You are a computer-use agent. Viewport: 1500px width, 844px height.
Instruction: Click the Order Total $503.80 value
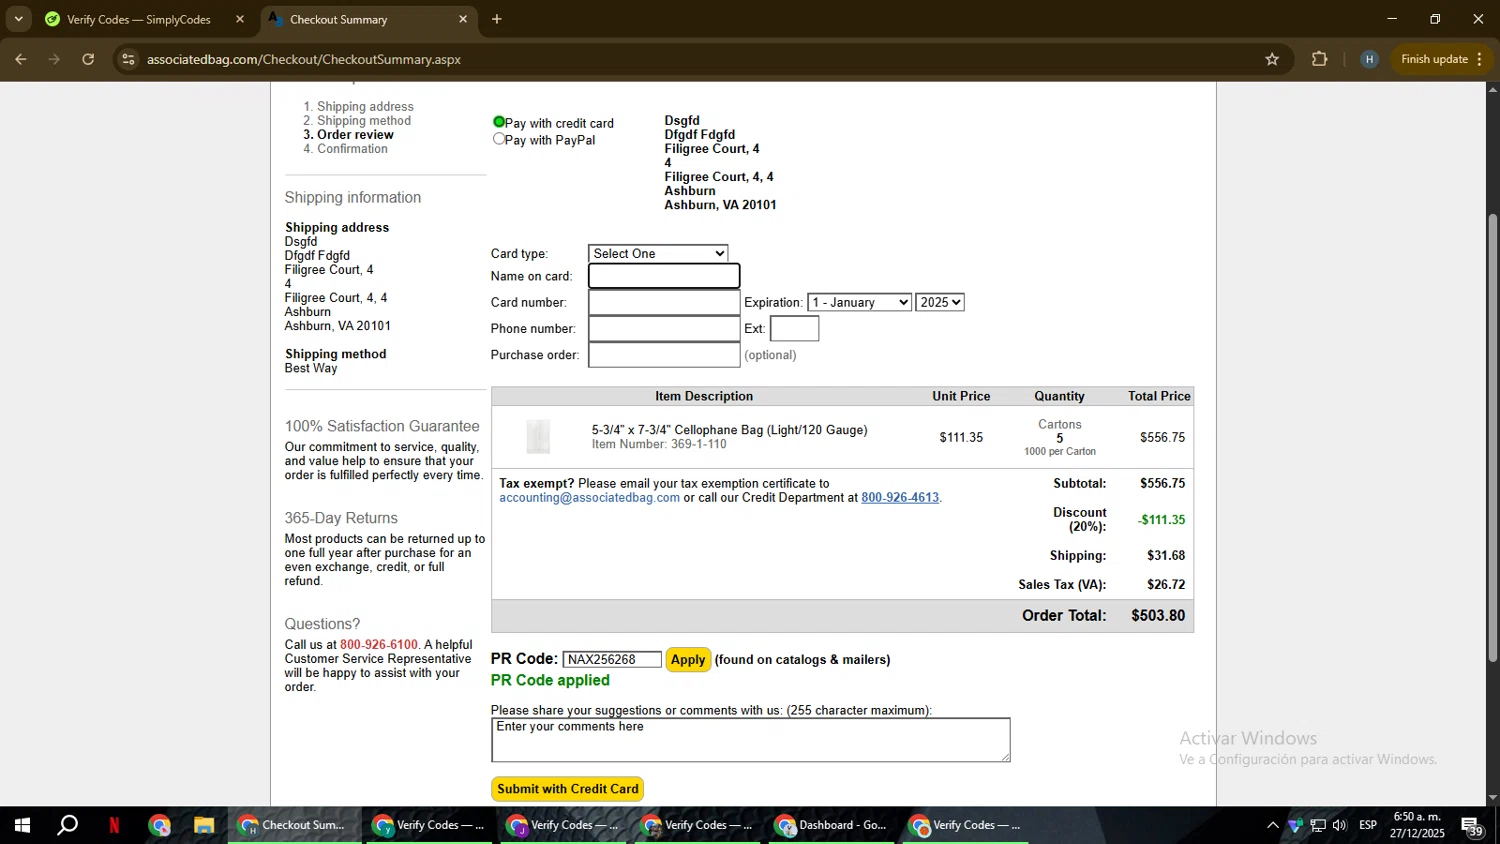(1158, 616)
